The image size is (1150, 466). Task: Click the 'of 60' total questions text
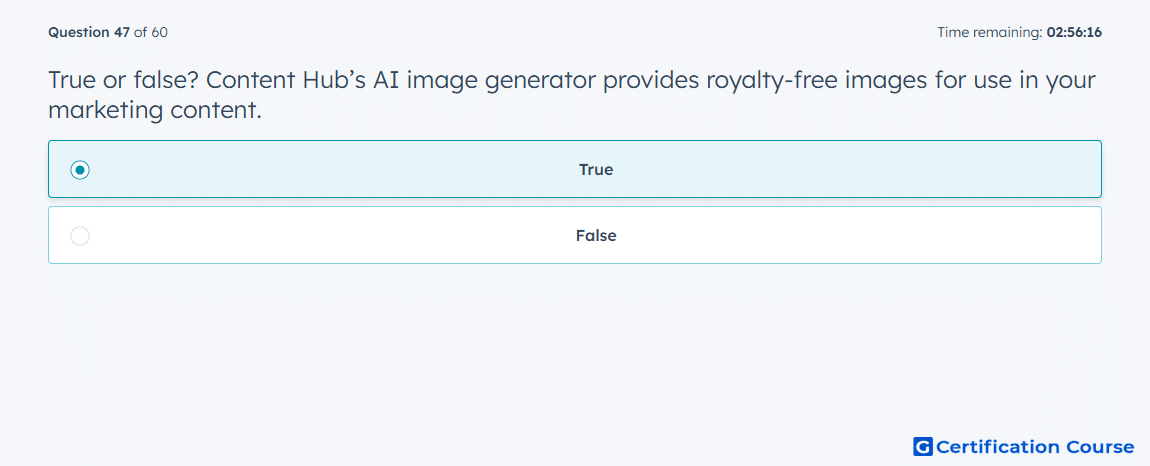150,32
